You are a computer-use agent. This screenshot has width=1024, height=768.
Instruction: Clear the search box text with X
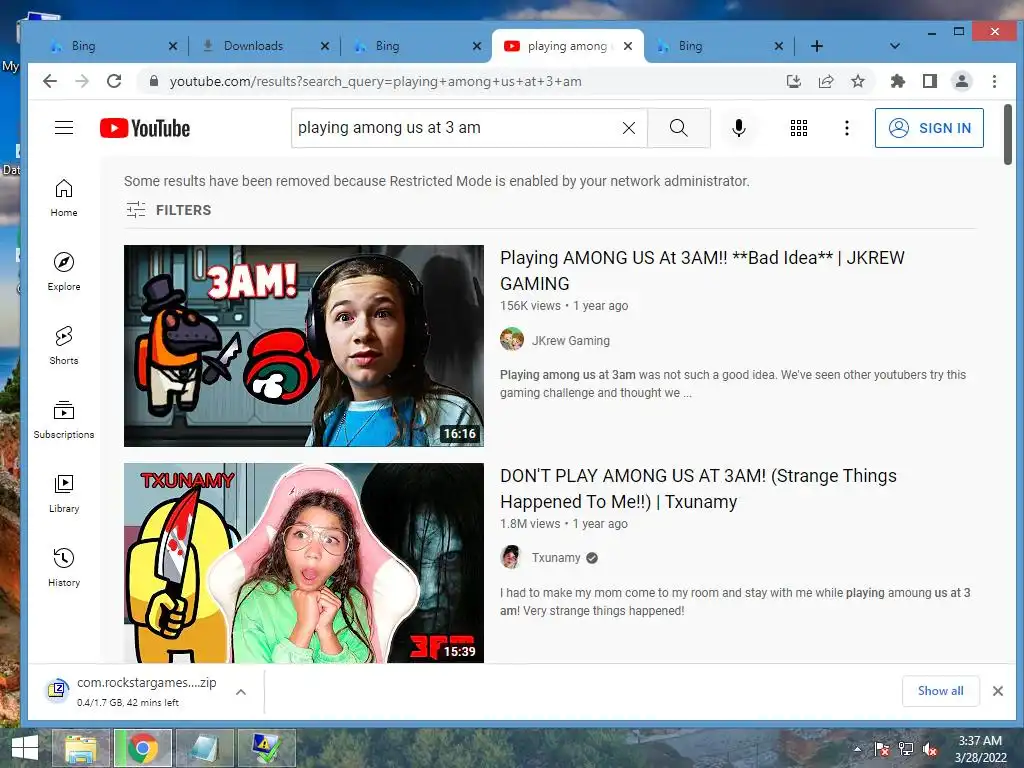click(x=628, y=128)
